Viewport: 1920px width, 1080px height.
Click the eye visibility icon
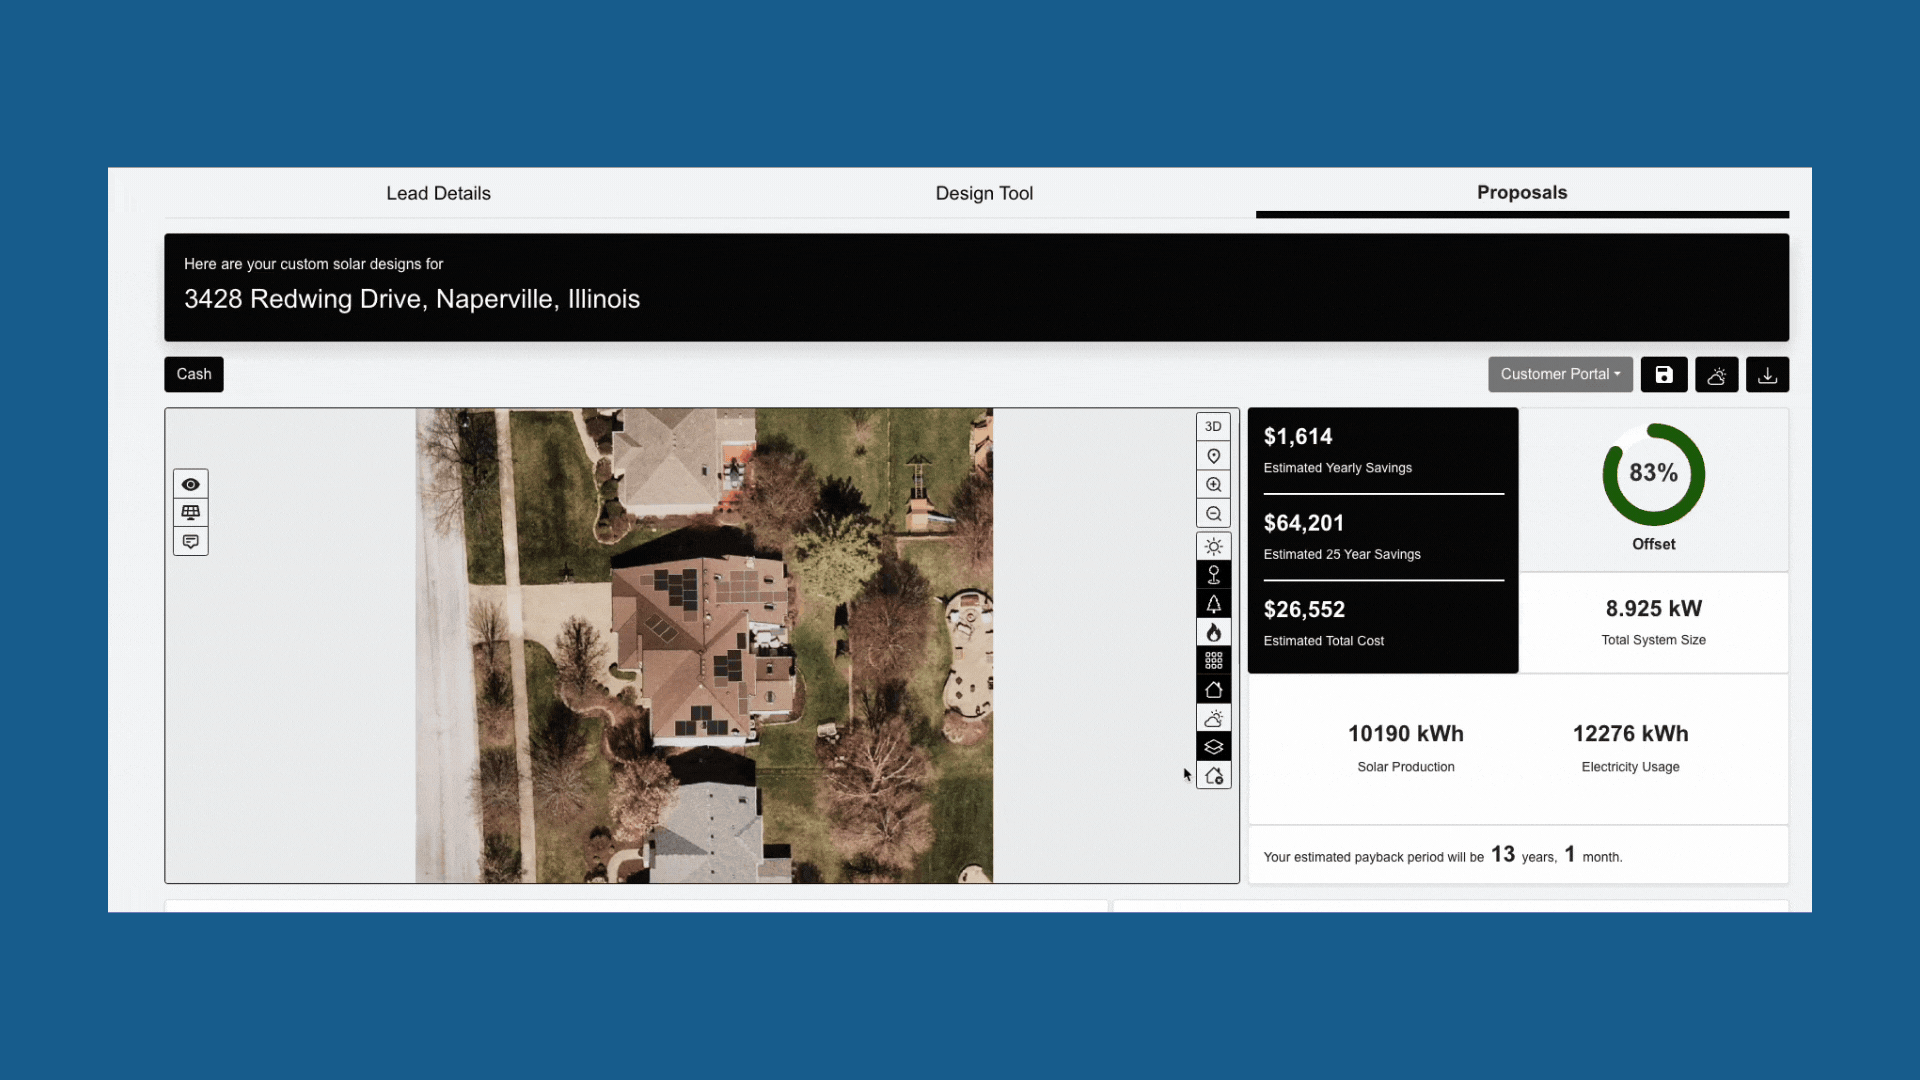point(191,484)
